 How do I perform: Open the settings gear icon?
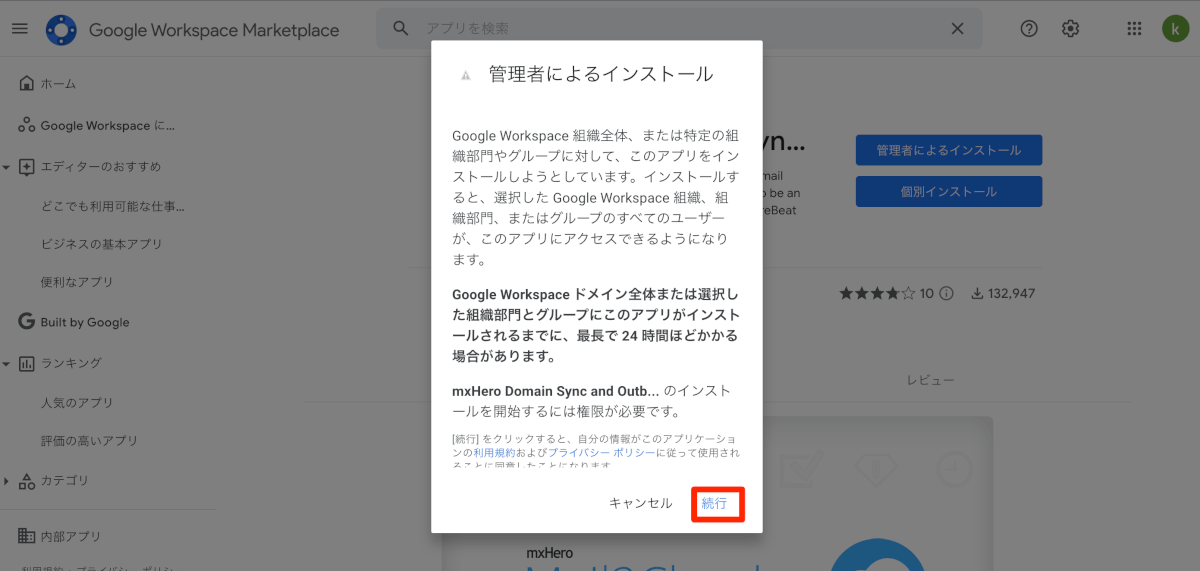(1070, 28)
